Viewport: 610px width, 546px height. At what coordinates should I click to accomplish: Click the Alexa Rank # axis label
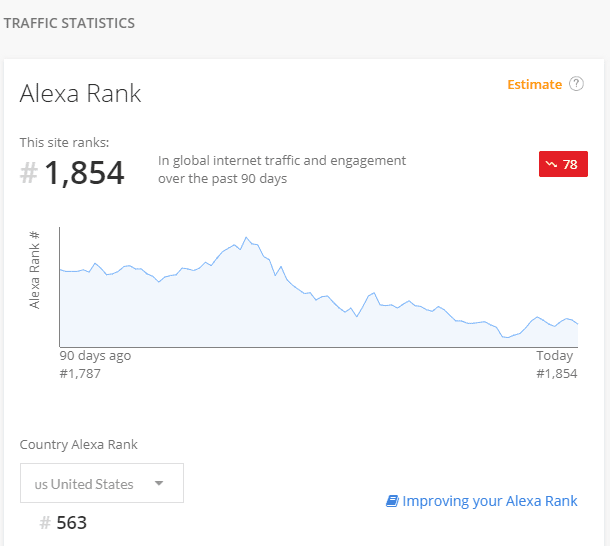point(35,270)
